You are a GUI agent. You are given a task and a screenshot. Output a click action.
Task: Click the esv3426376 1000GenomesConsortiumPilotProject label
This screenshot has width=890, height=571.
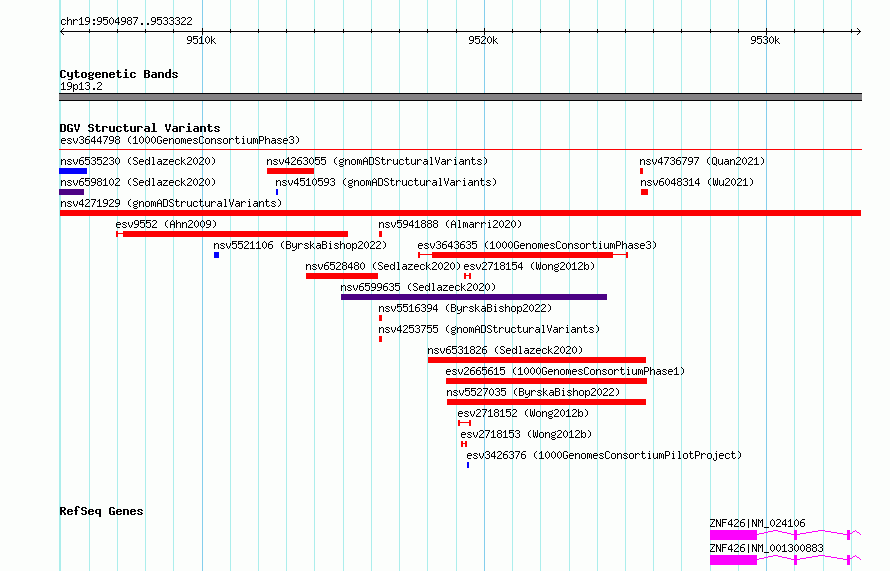604,455
